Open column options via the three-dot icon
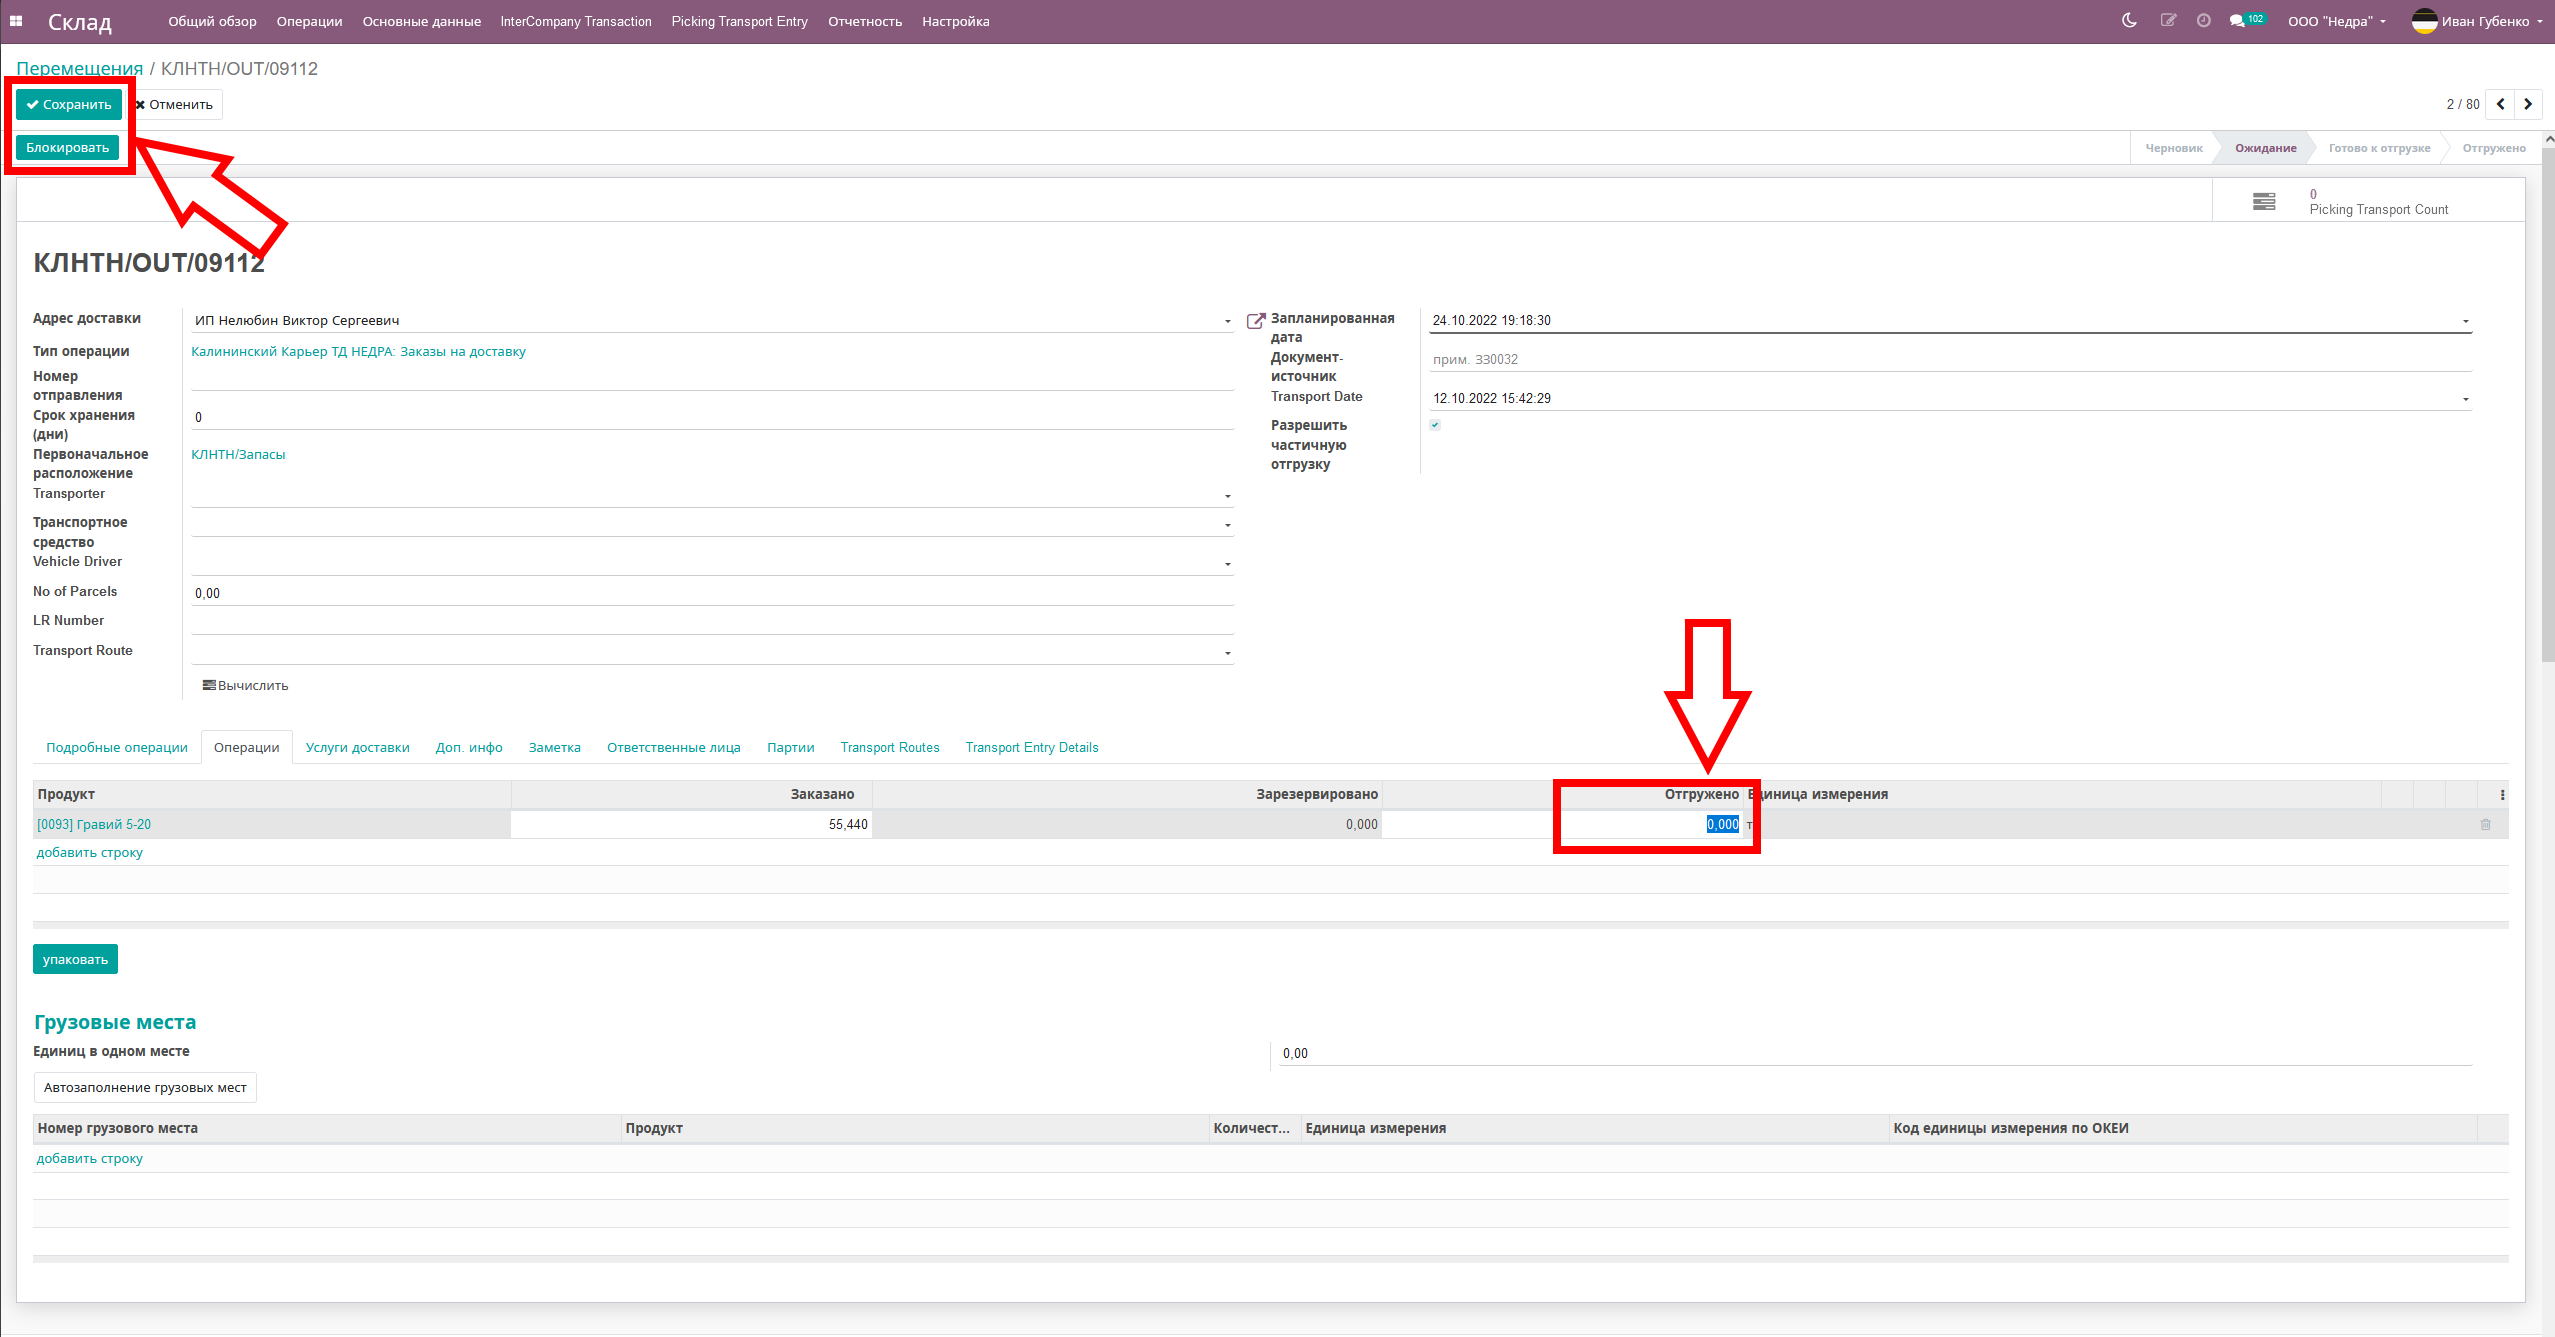The height and width of the screenshot is (1337, 2555). pyautogui.click(x=2501, y=795)
